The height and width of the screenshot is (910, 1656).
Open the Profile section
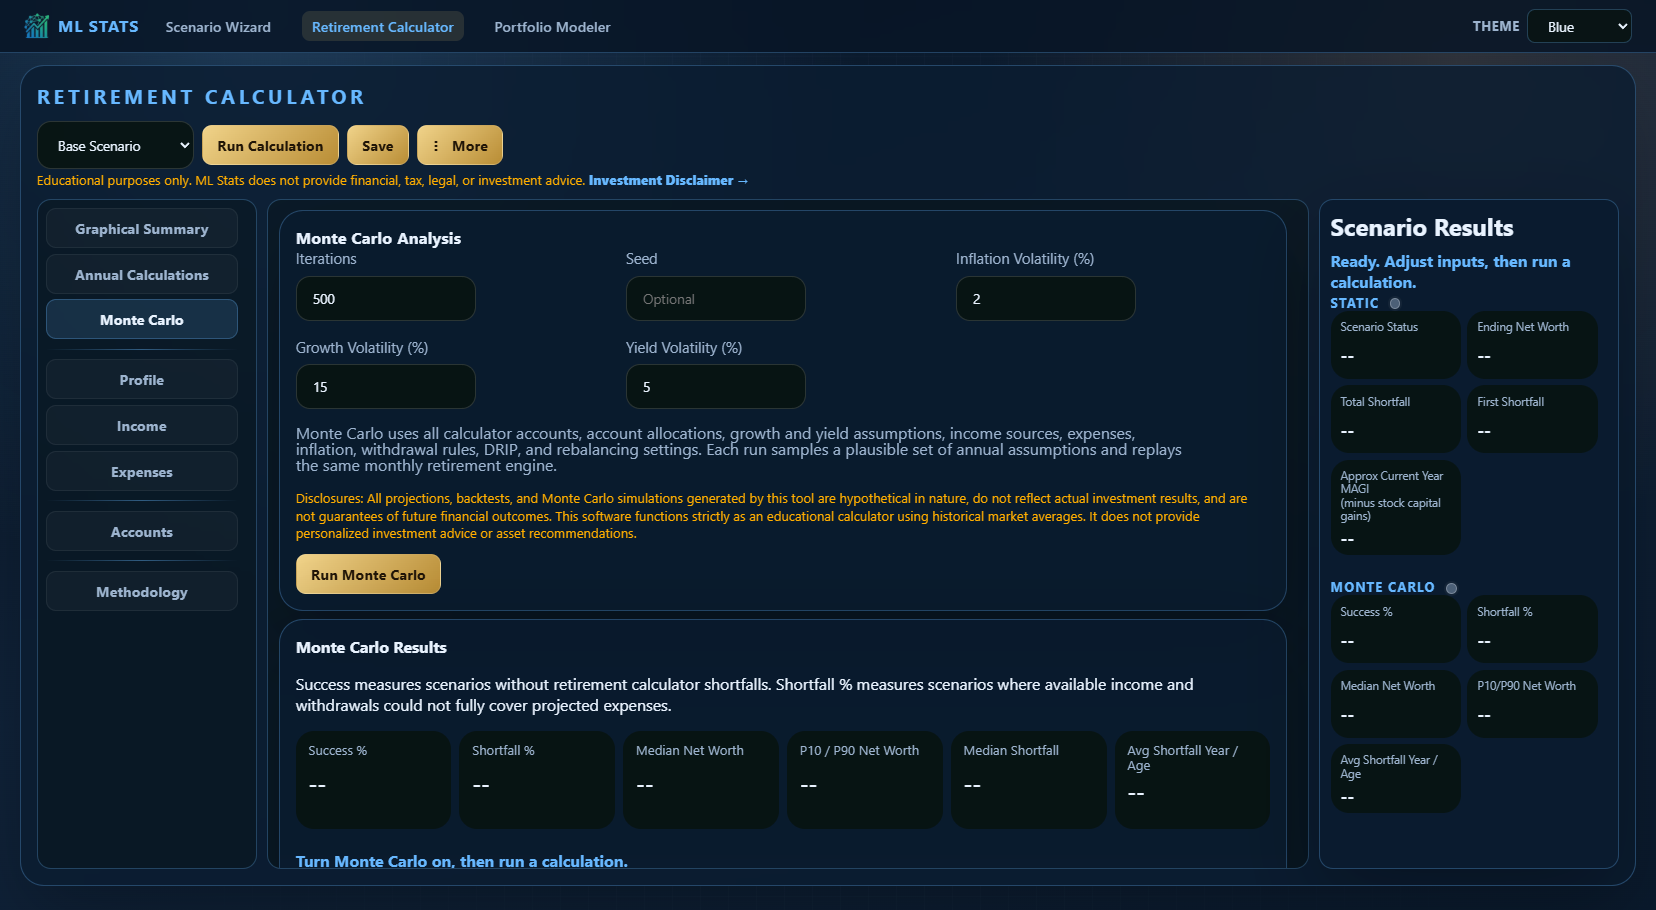tap(142, 380)
